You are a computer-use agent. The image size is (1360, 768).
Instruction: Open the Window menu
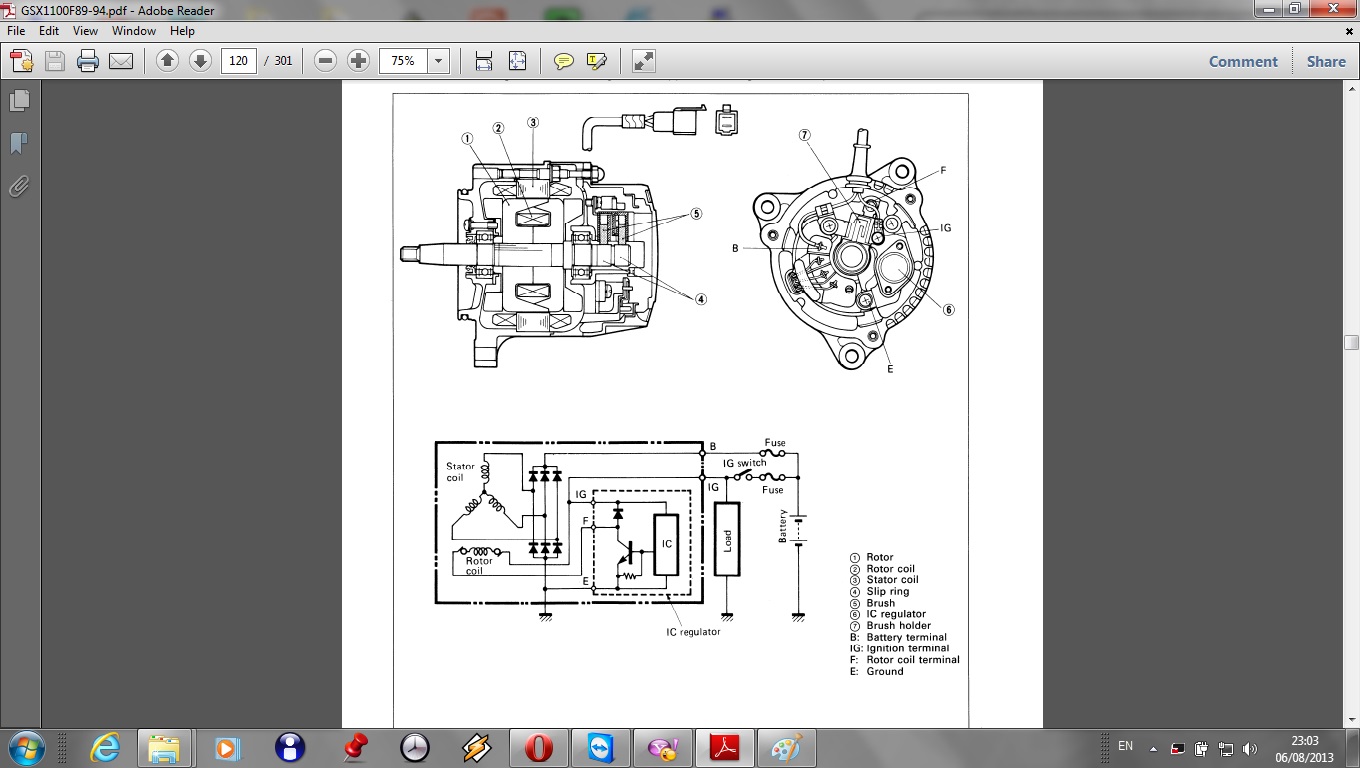134,31
